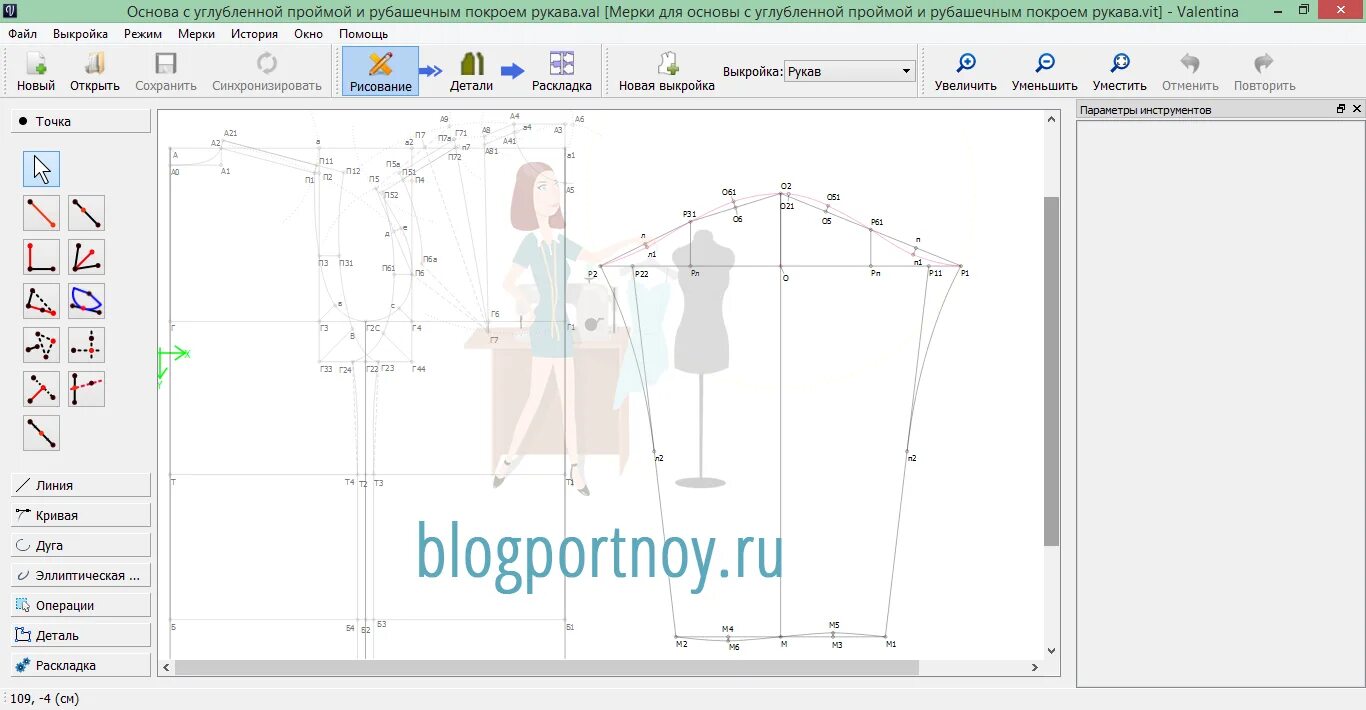Click point label М1 at sleeve hem
The height and width of the screenshot is (710, 1366).
[891, 644]
